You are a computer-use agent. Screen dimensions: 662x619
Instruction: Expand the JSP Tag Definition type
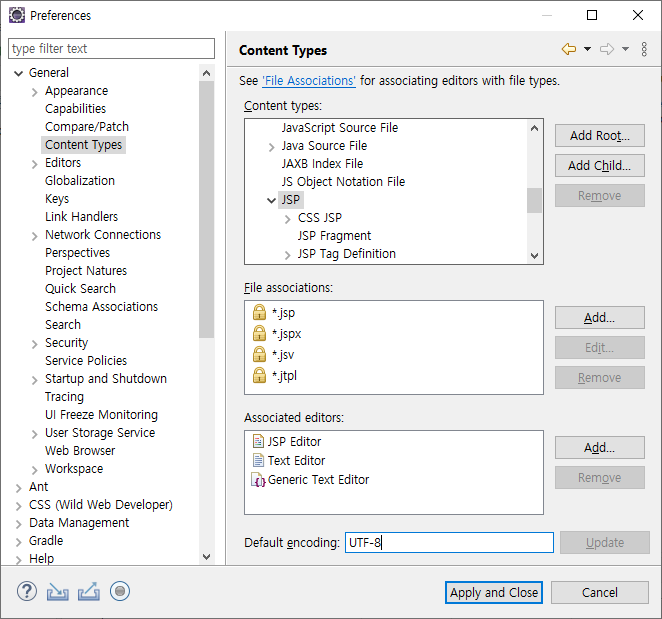(288, 255)
